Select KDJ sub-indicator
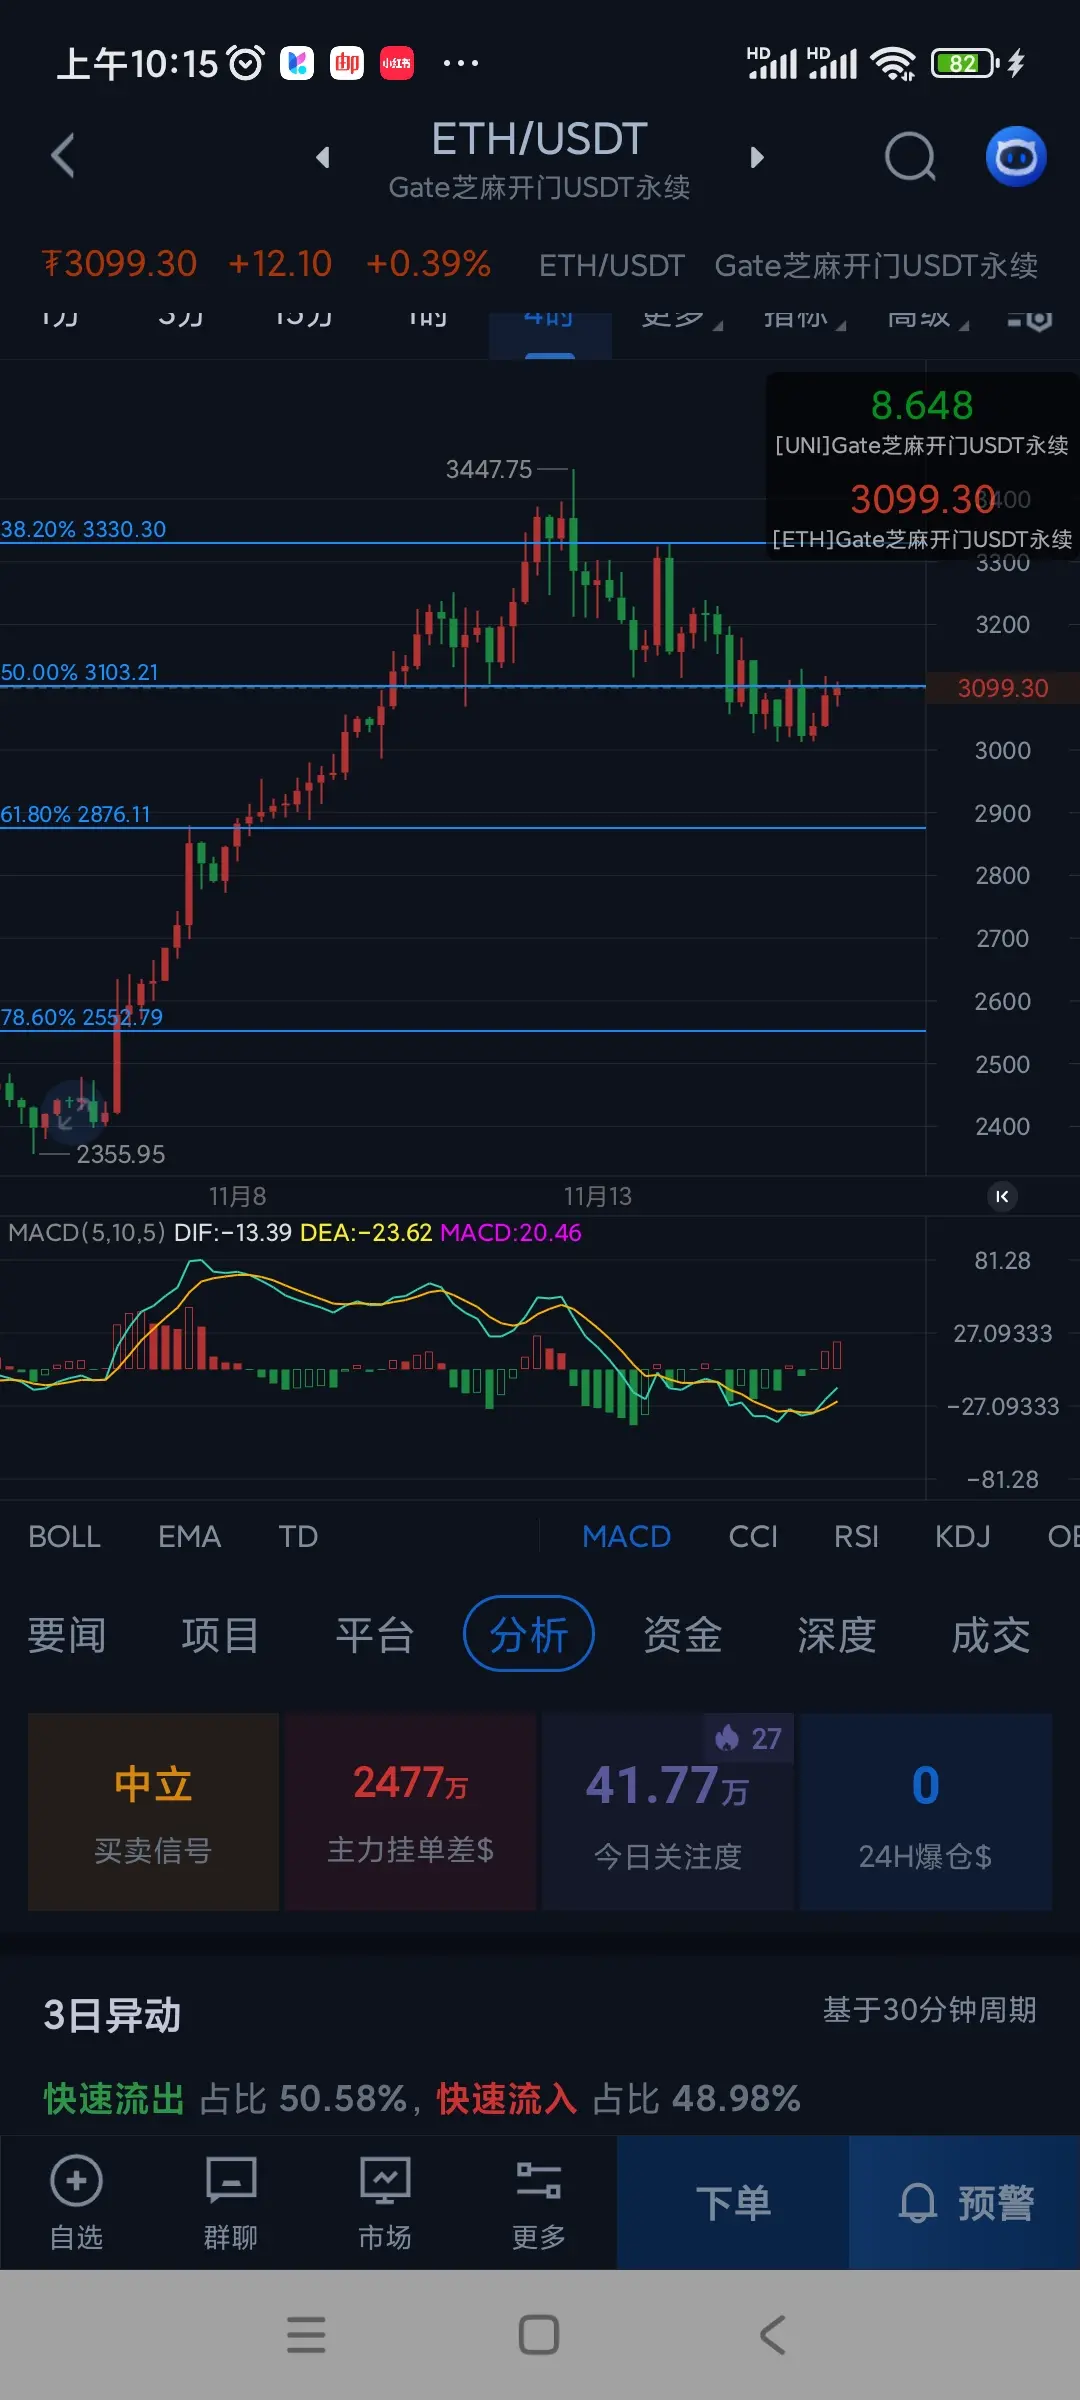This screenshot has width=1080, height=2400. click(x=963, y=1536)
